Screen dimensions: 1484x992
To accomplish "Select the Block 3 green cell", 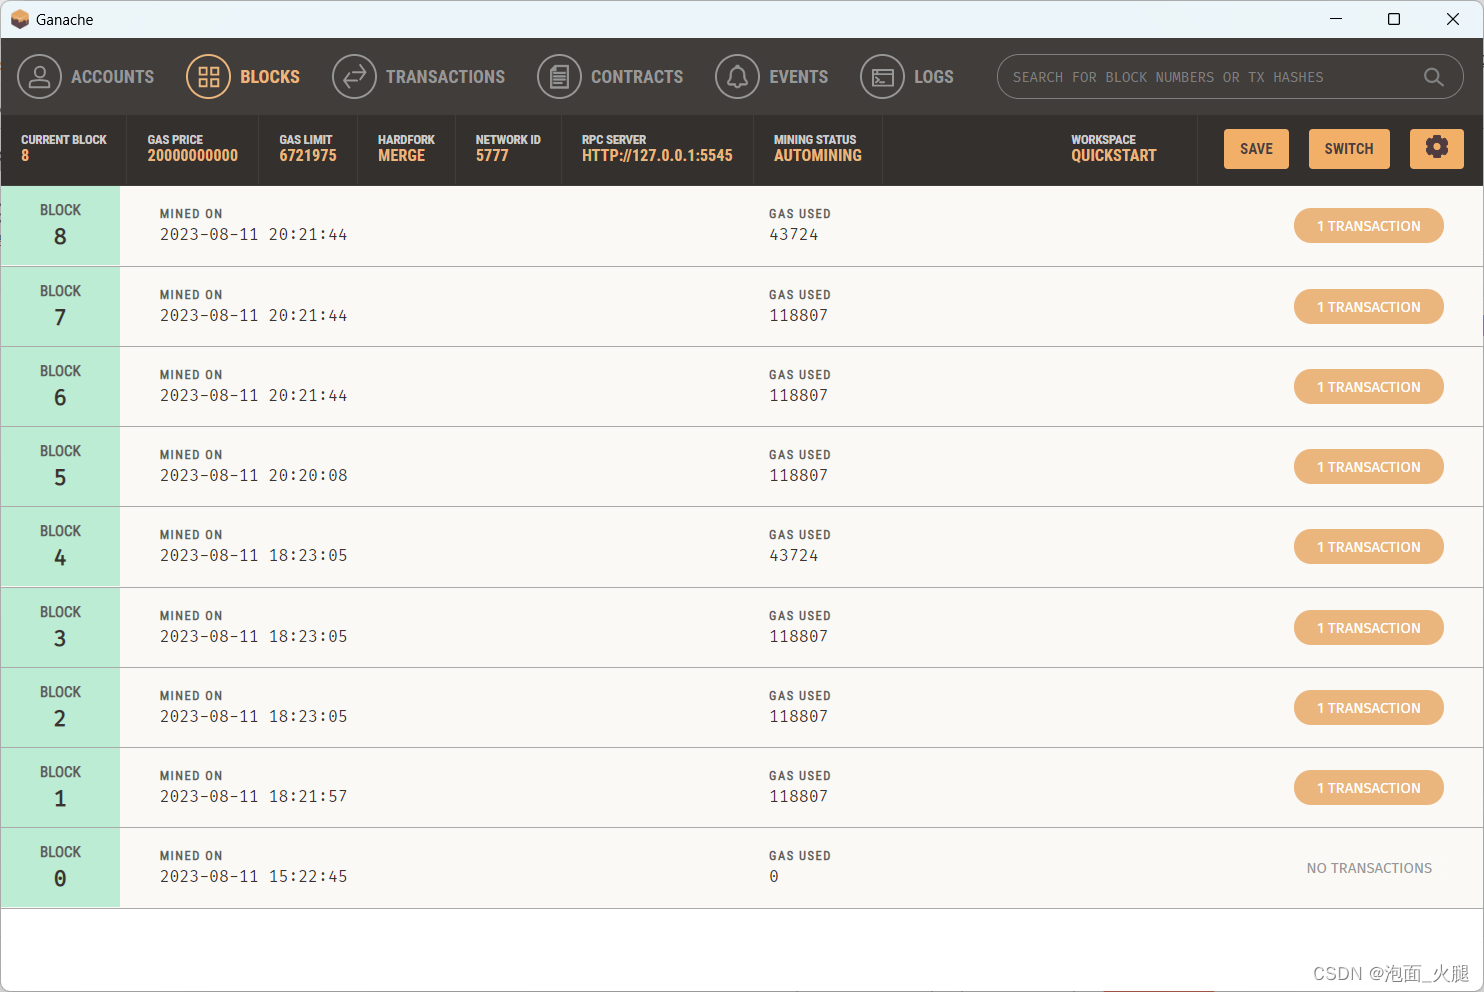I will pyautogui.click(x=60, y=628).
